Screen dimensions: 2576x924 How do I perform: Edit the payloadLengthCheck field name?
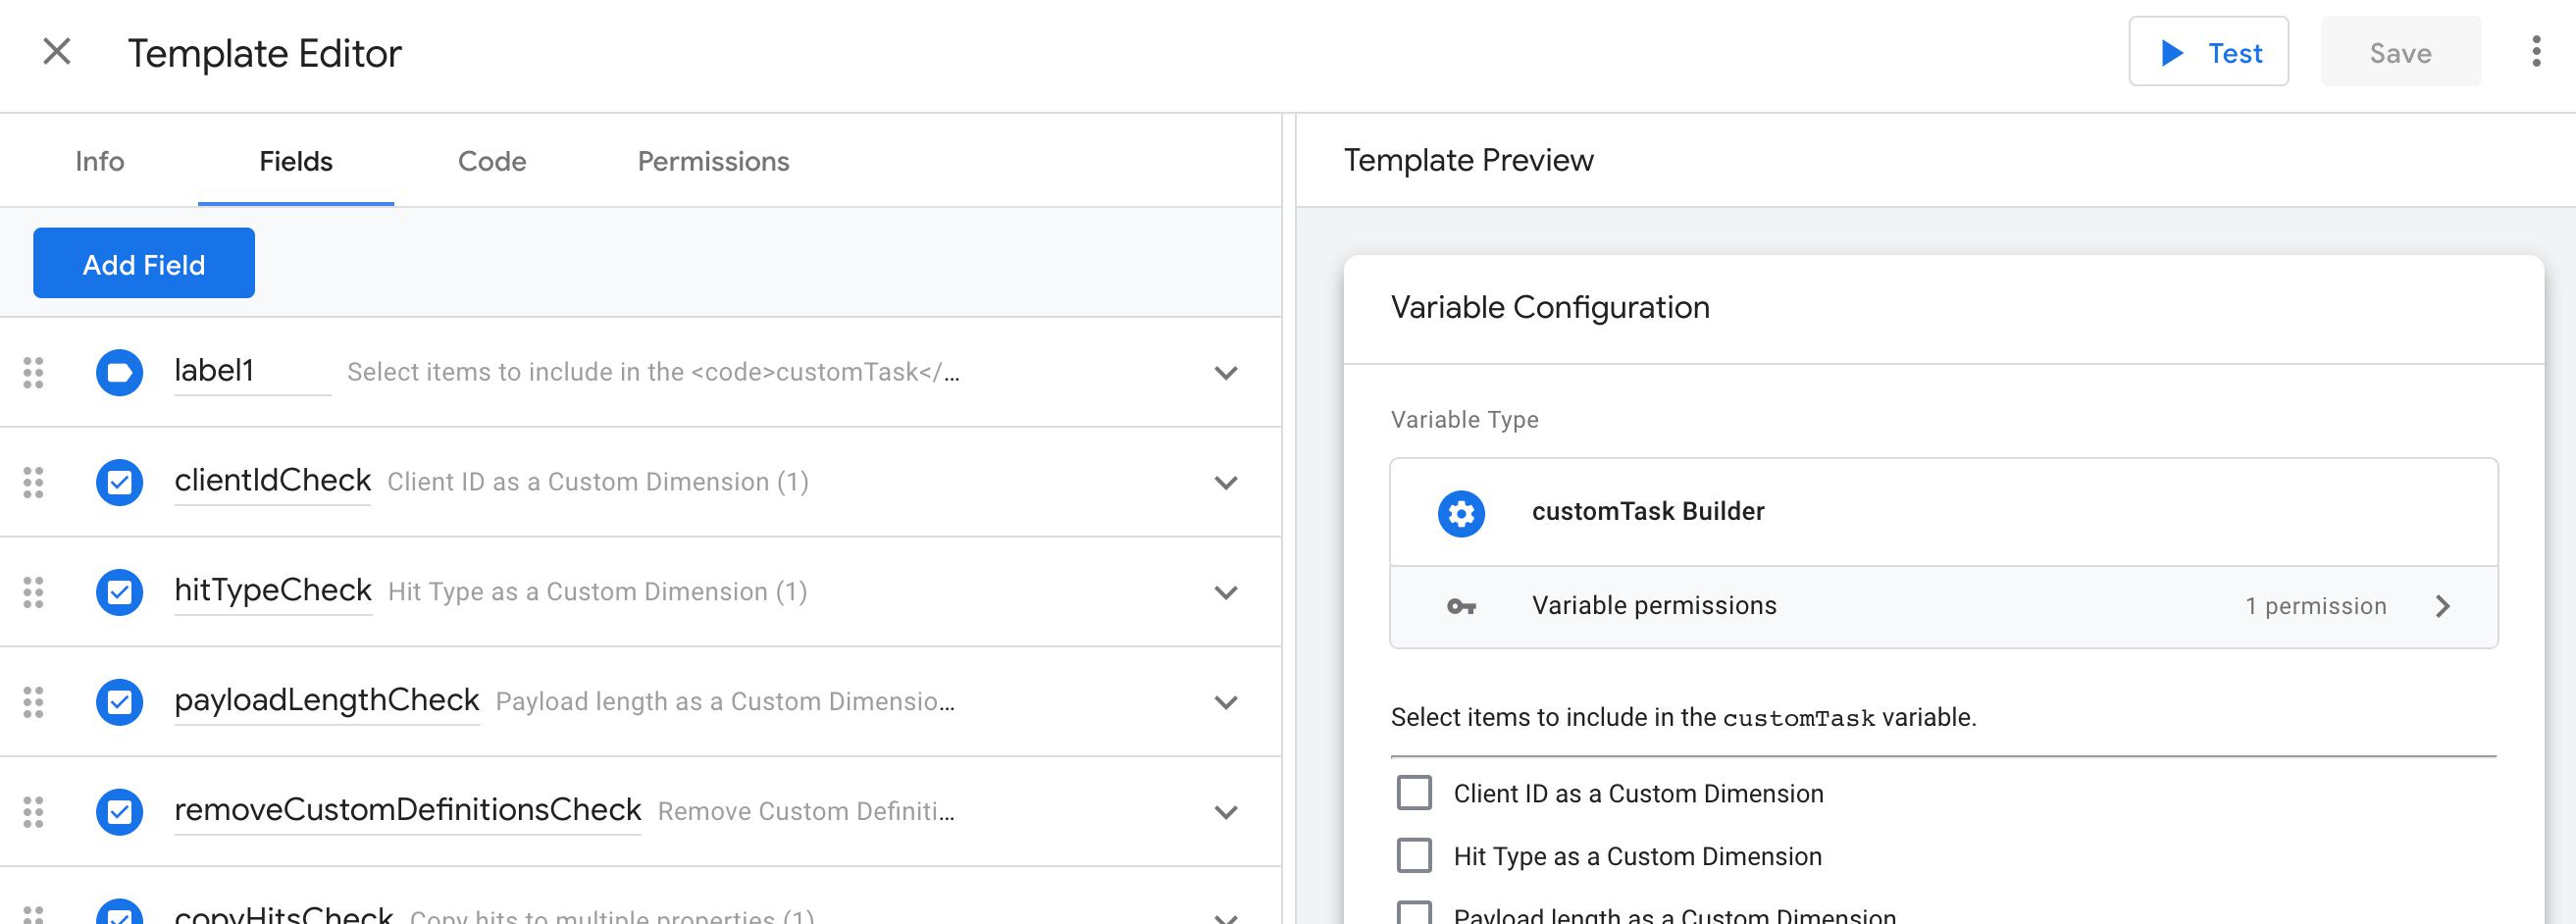(x=326, y=700)
